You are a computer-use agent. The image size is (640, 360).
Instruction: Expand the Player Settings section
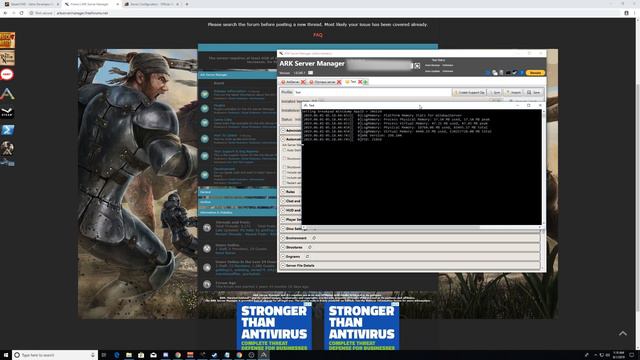point(283,220)
